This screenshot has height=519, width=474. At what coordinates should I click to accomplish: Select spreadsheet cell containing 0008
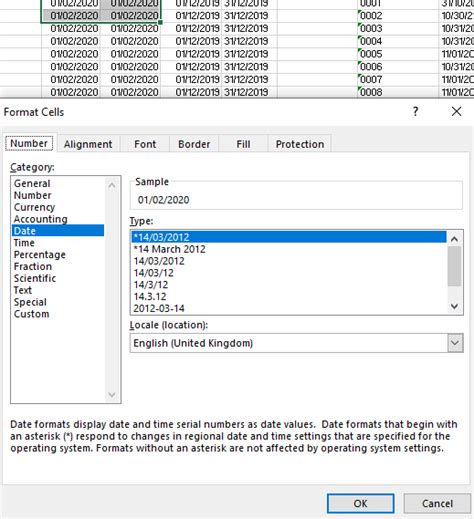pyautogui.click(x=398, y=92)
